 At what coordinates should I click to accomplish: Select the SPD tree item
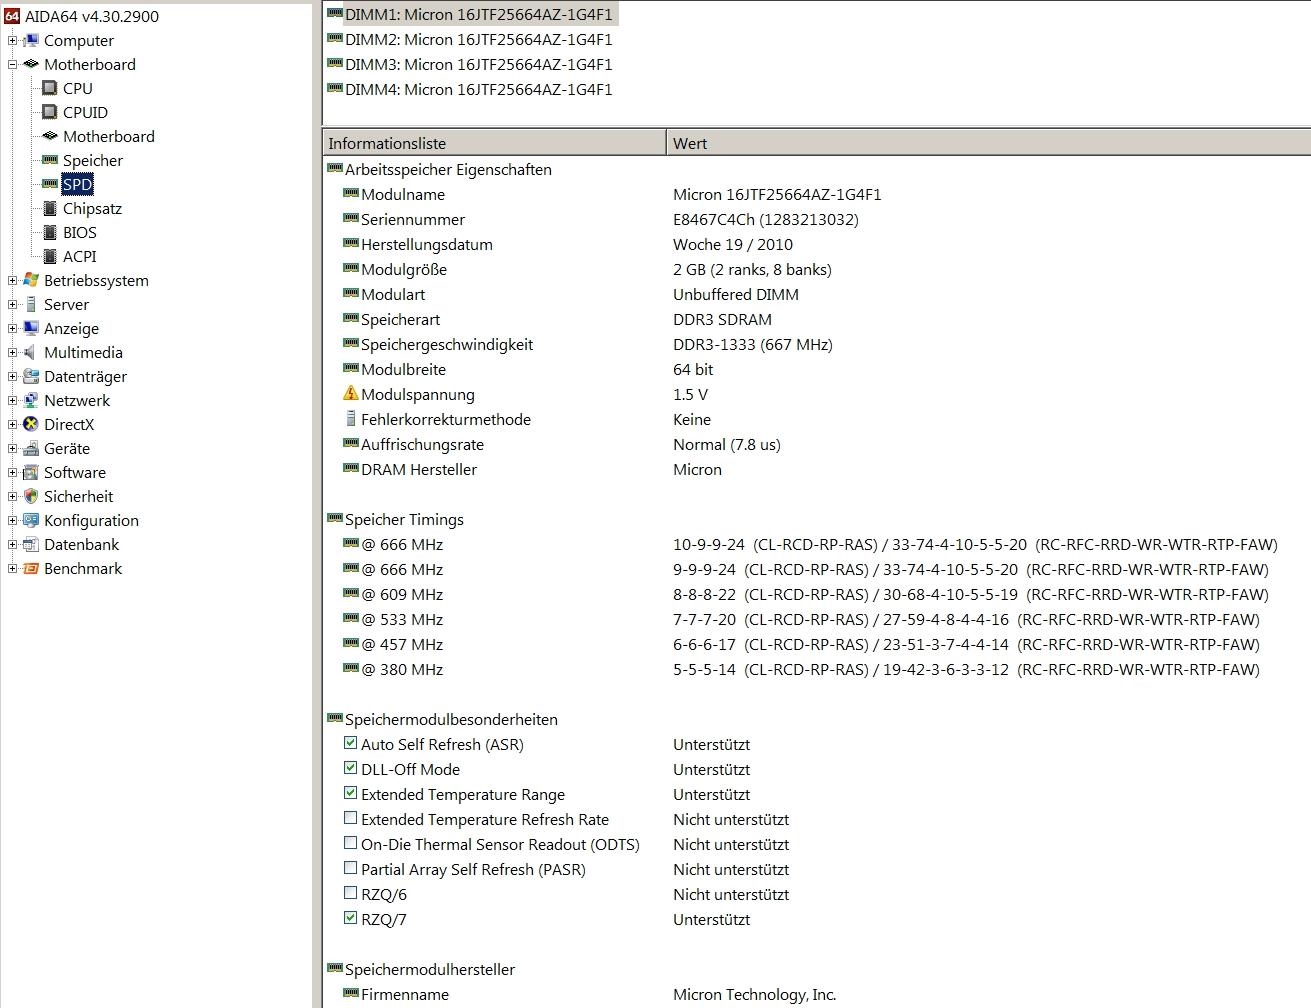coord(77,184)
